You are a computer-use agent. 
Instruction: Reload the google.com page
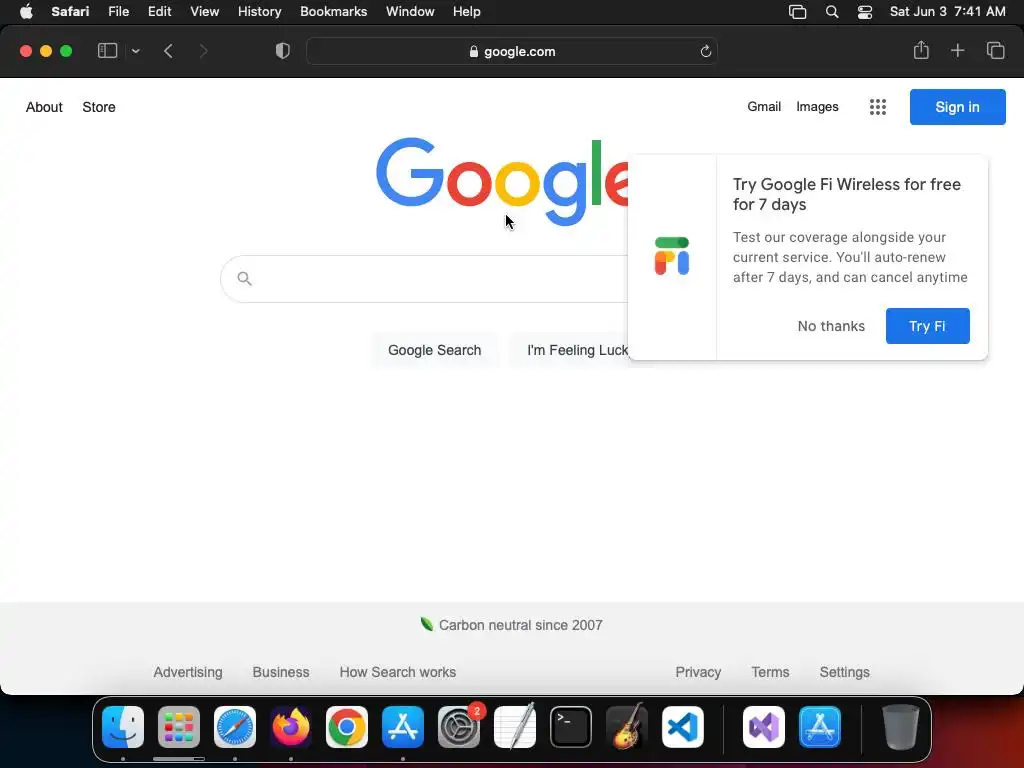(x=705, y=52)
